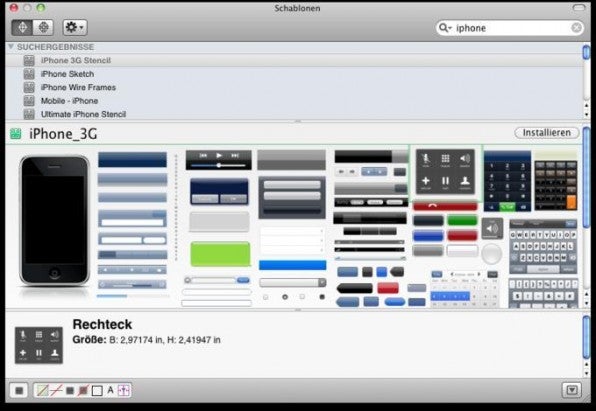Screen dimensions: 596x411
Task: Select the left arrow-cross tool in the toolbar toggle
Action: pyautogui.click(x=22, y=27)
